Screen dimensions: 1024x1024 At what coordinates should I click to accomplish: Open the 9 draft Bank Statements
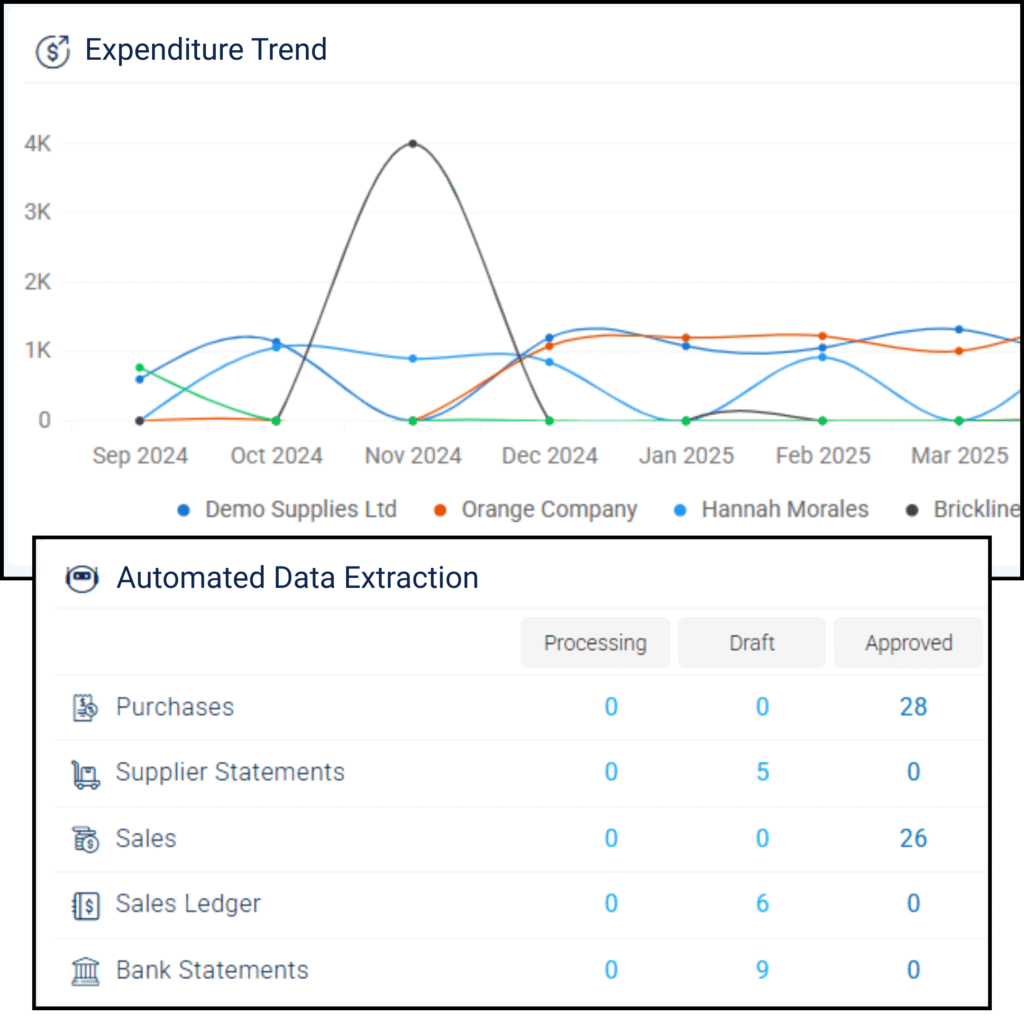click(x=762, y=970)
